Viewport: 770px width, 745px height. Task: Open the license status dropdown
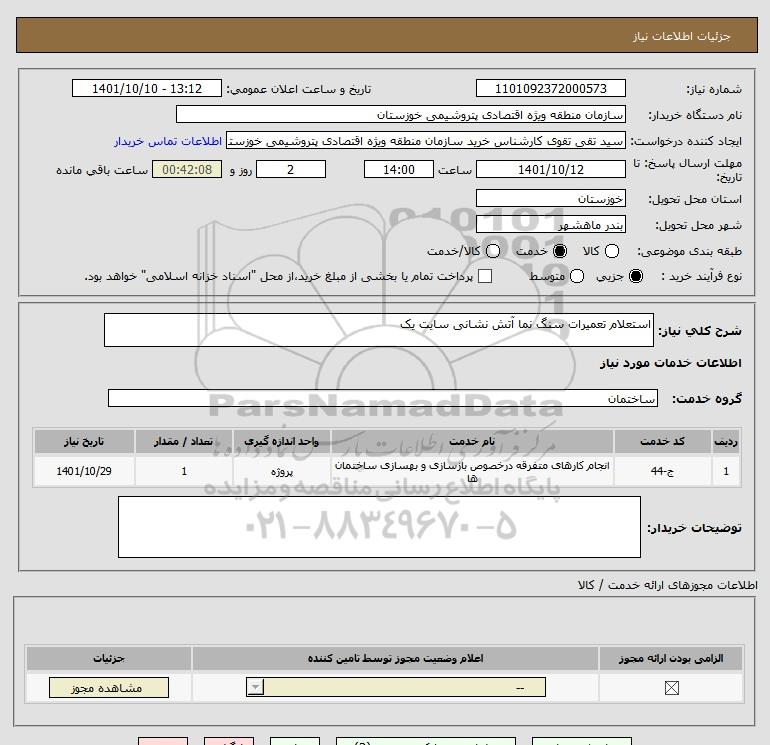click(x=396, y=687)
